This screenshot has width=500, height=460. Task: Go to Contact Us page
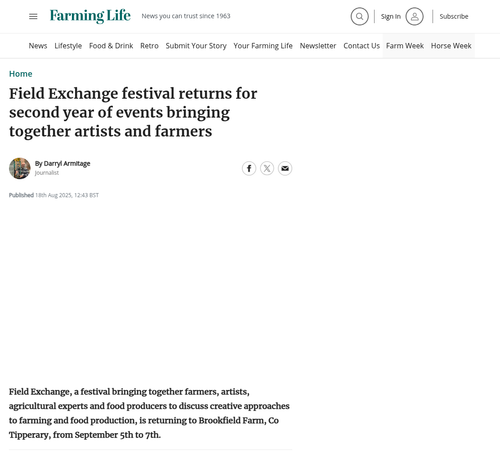[361, 46]
